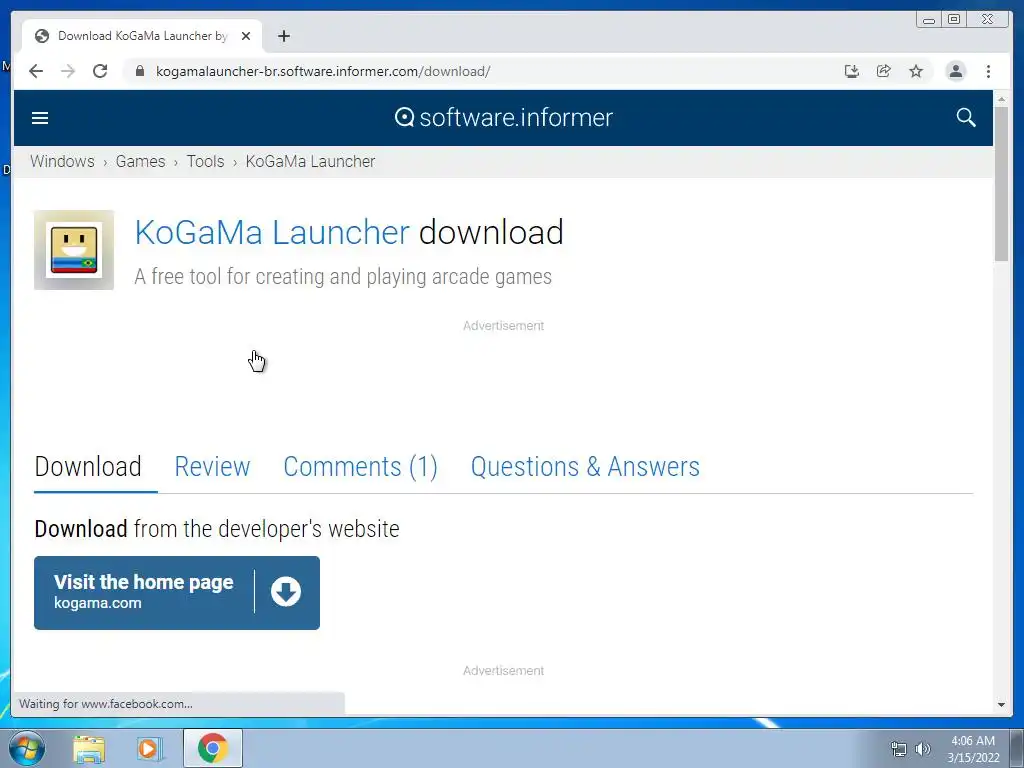Share this page icon
The height and width of the screenshot is (768, 1024).
pyautogui.click(x=884, y=71)
